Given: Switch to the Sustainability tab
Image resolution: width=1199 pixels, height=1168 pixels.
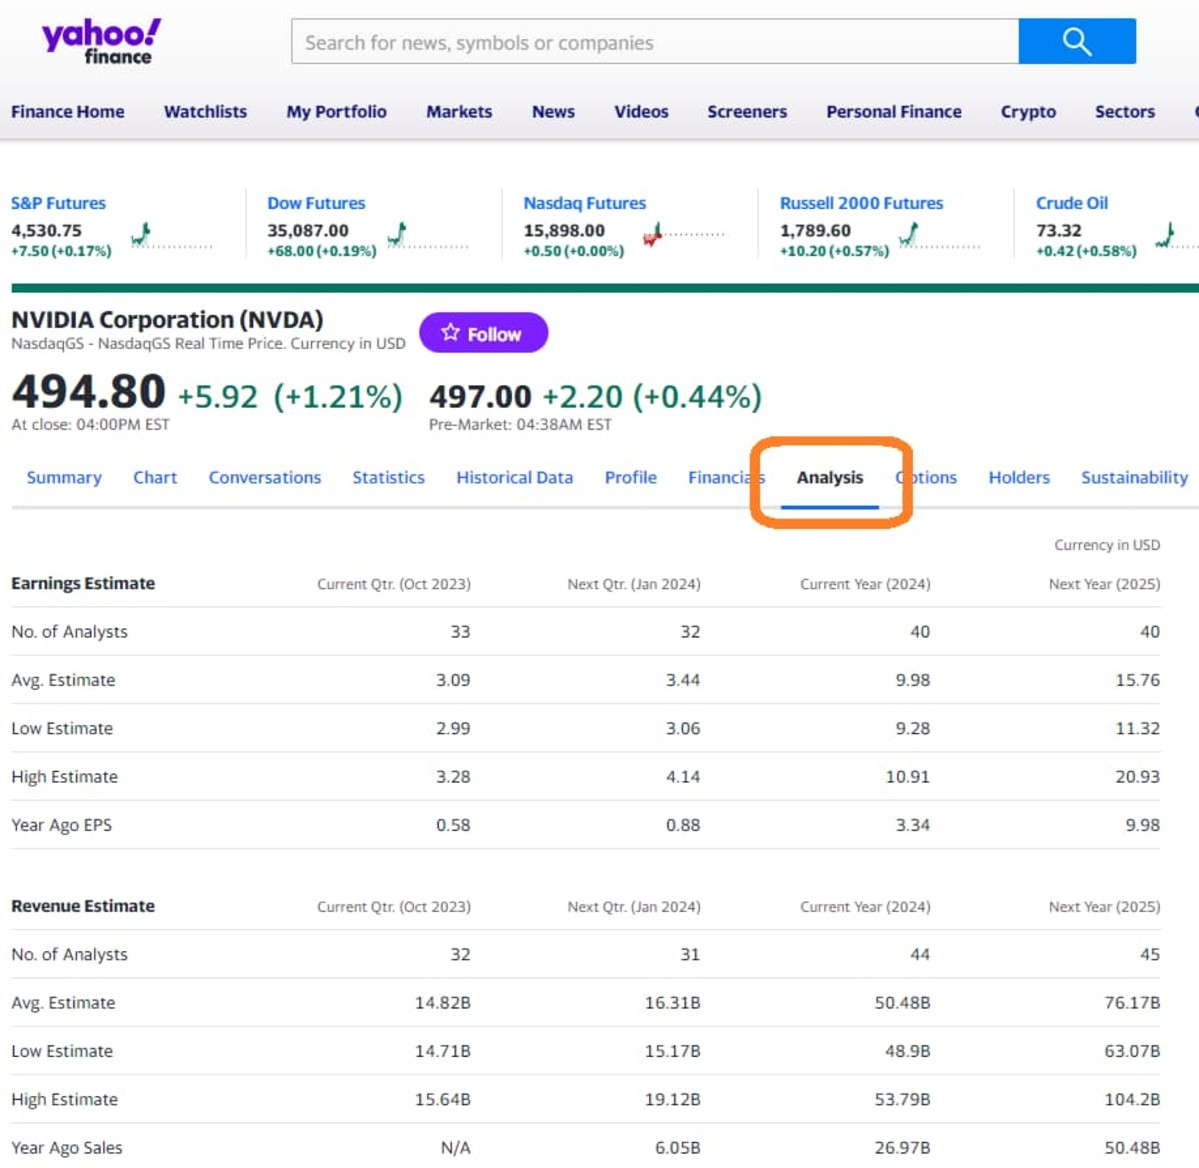Looking at the screenshot, I should coord(1133,477).
